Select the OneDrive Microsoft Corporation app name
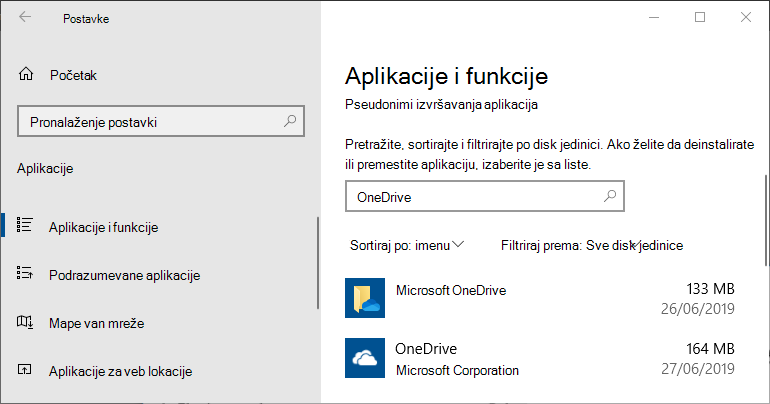This screenshot has height=404, width=770. click(426, 349)
